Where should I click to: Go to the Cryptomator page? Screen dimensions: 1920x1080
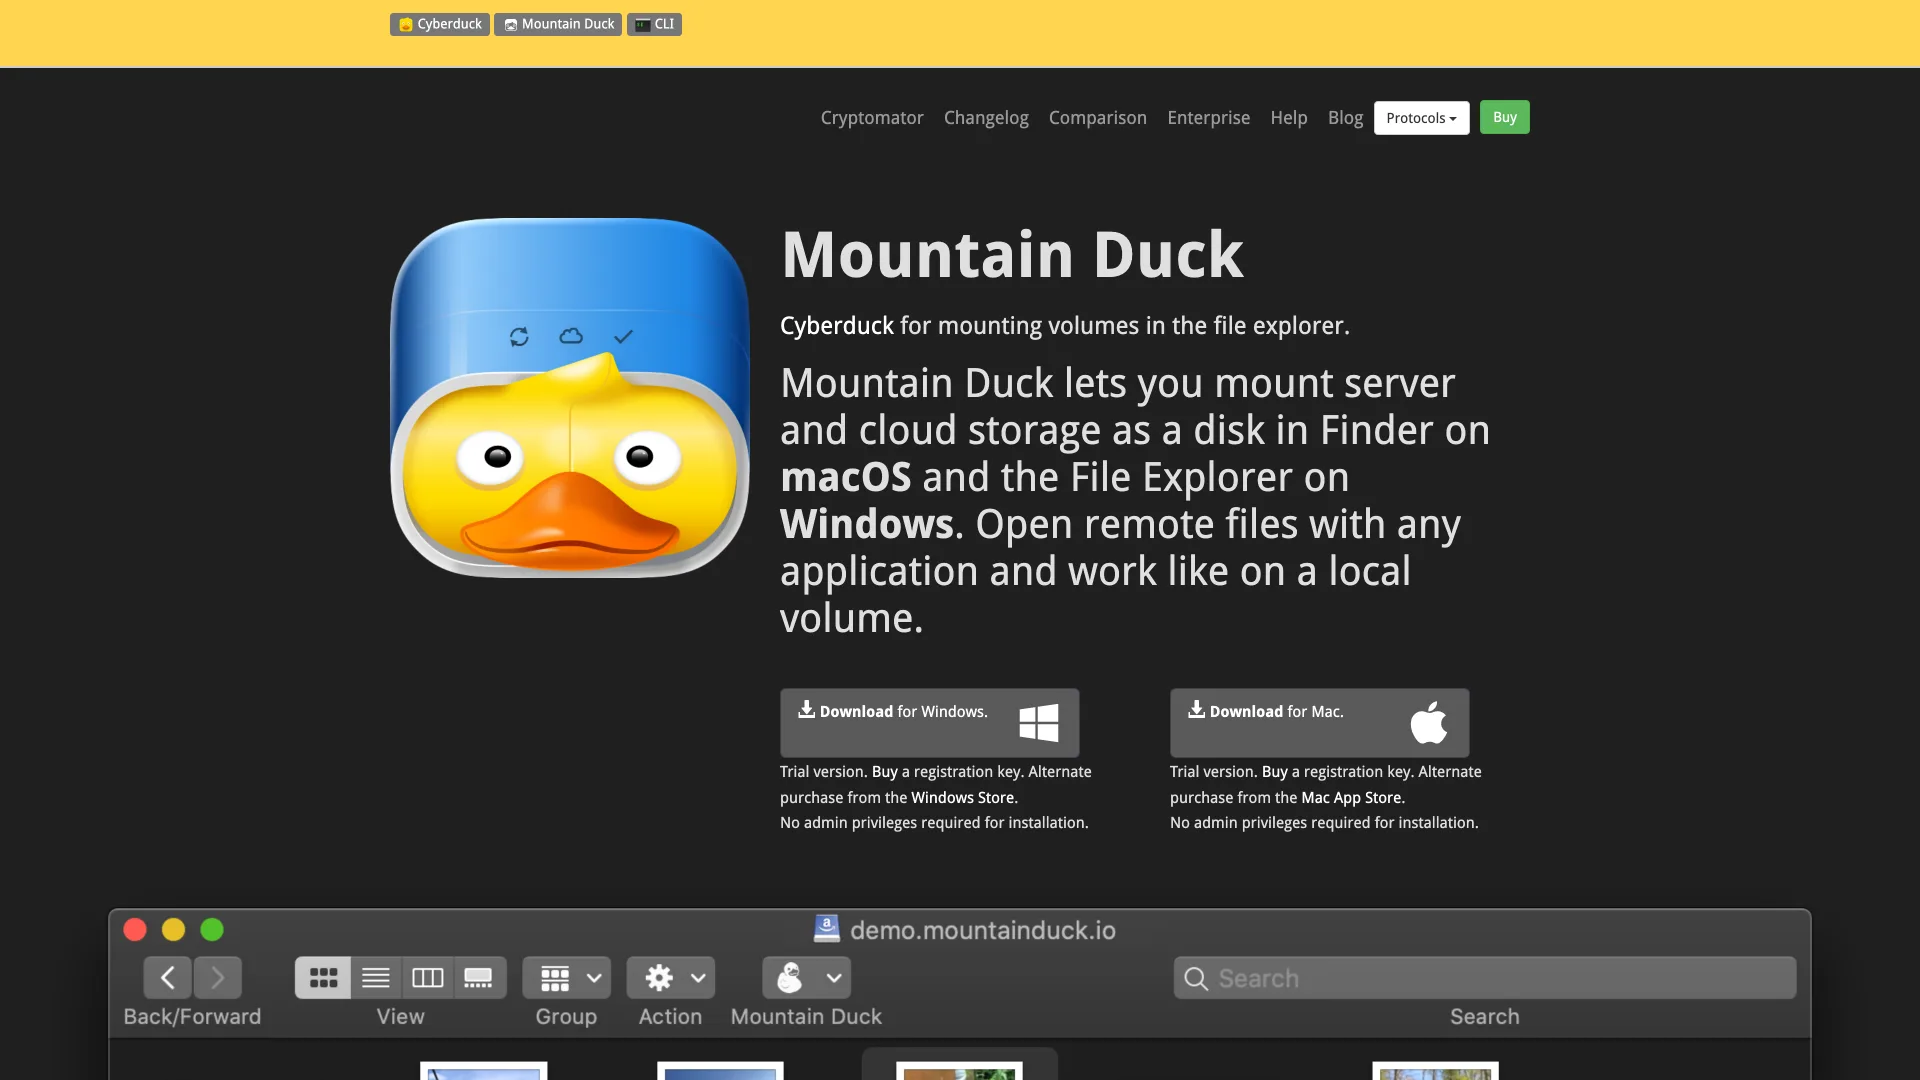point(872,118)
